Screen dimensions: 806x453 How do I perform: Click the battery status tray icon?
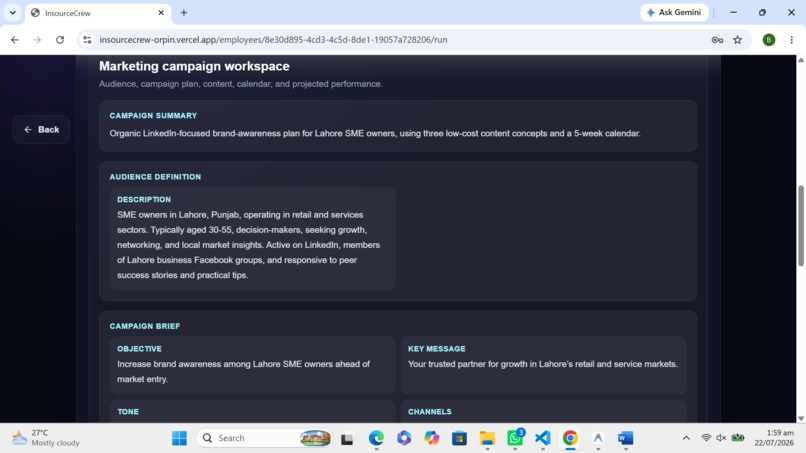738,438
